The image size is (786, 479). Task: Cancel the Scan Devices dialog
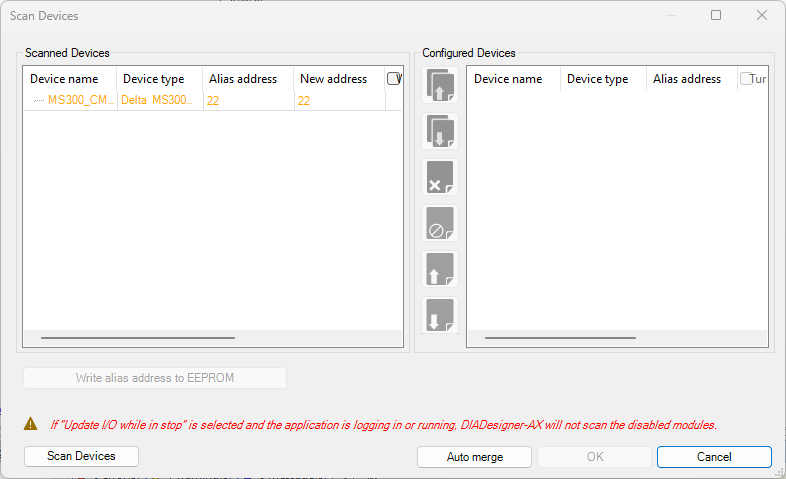coord(713,457)
